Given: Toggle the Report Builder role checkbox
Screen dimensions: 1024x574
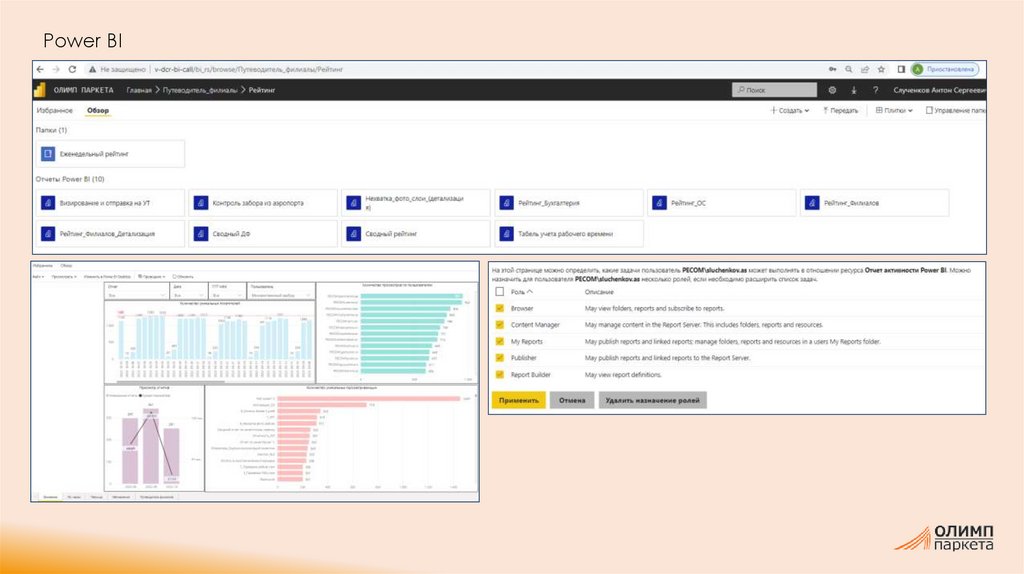Looking at the screenshot, I should pos(499,374).
